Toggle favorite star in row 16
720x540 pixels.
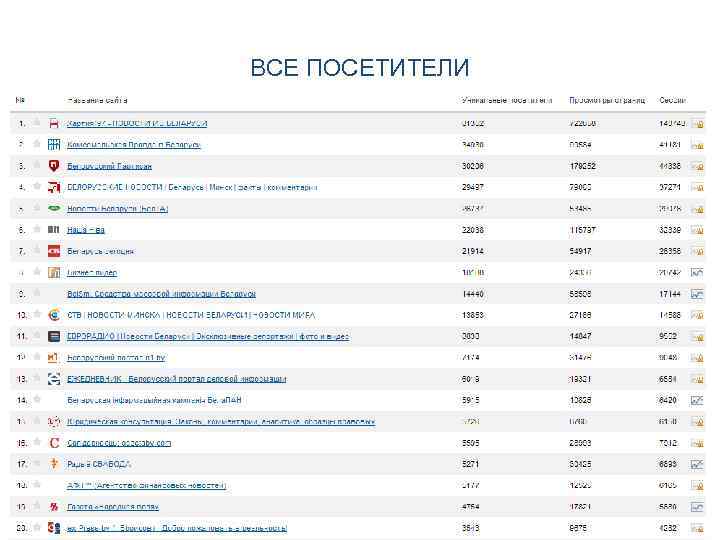(x=37, y=442)
